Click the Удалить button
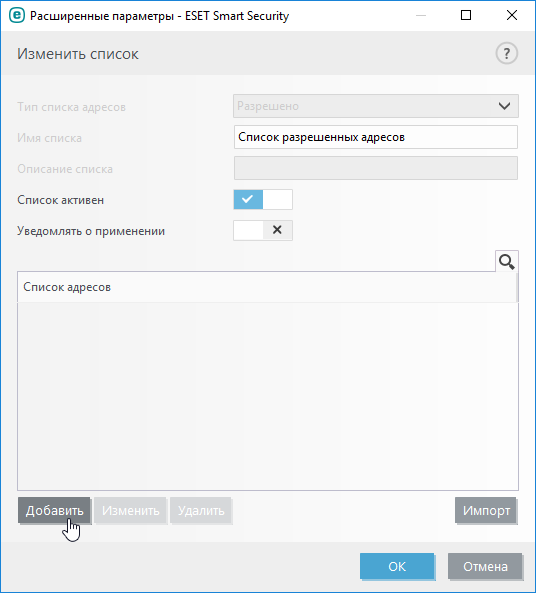The image size is (536, 593). [201, 511]
